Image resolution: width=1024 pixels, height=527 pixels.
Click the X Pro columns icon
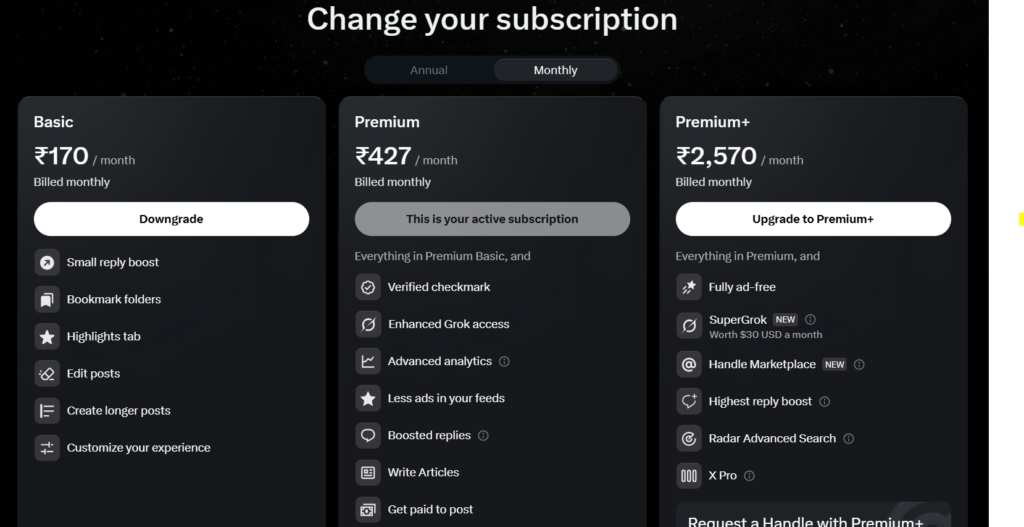[689, 475]
